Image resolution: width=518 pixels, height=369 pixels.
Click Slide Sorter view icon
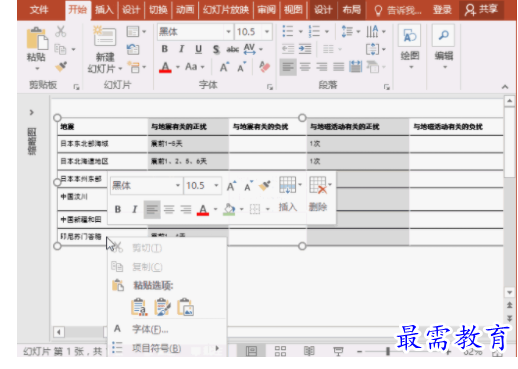click(280, 351)
